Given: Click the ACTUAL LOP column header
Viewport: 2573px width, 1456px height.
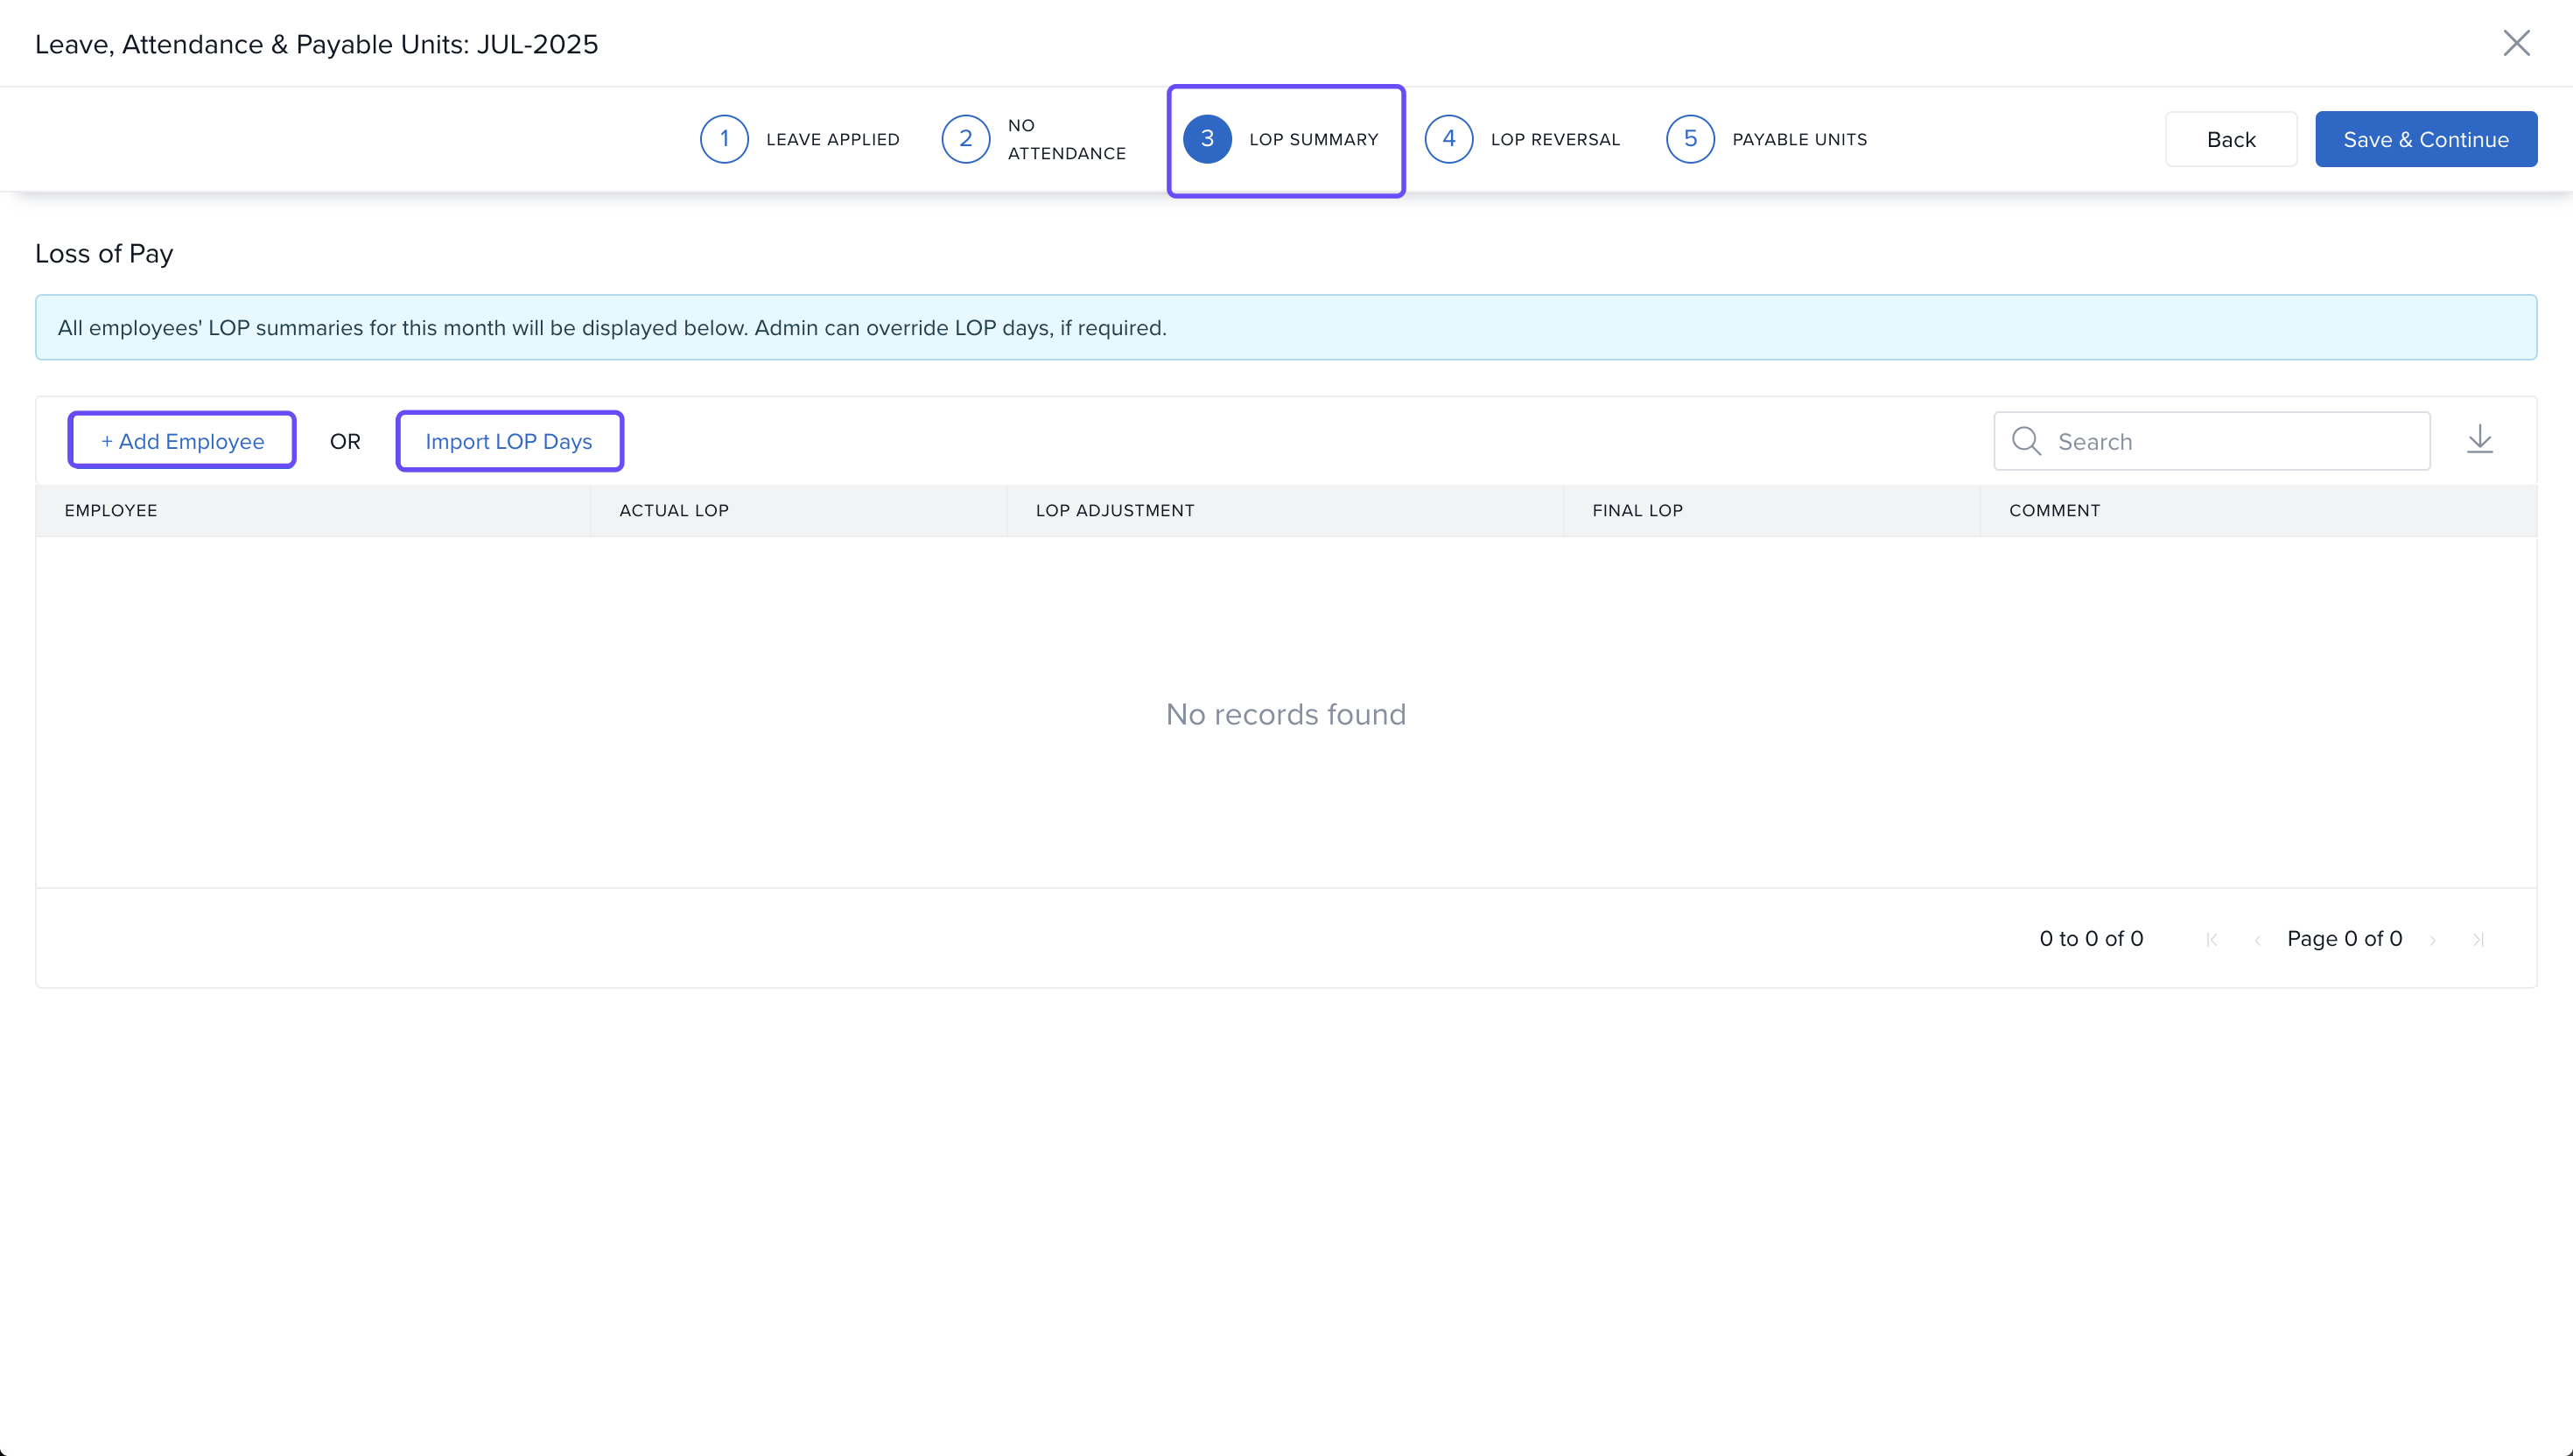Looking at the screenshot, I should click(673, 510).
